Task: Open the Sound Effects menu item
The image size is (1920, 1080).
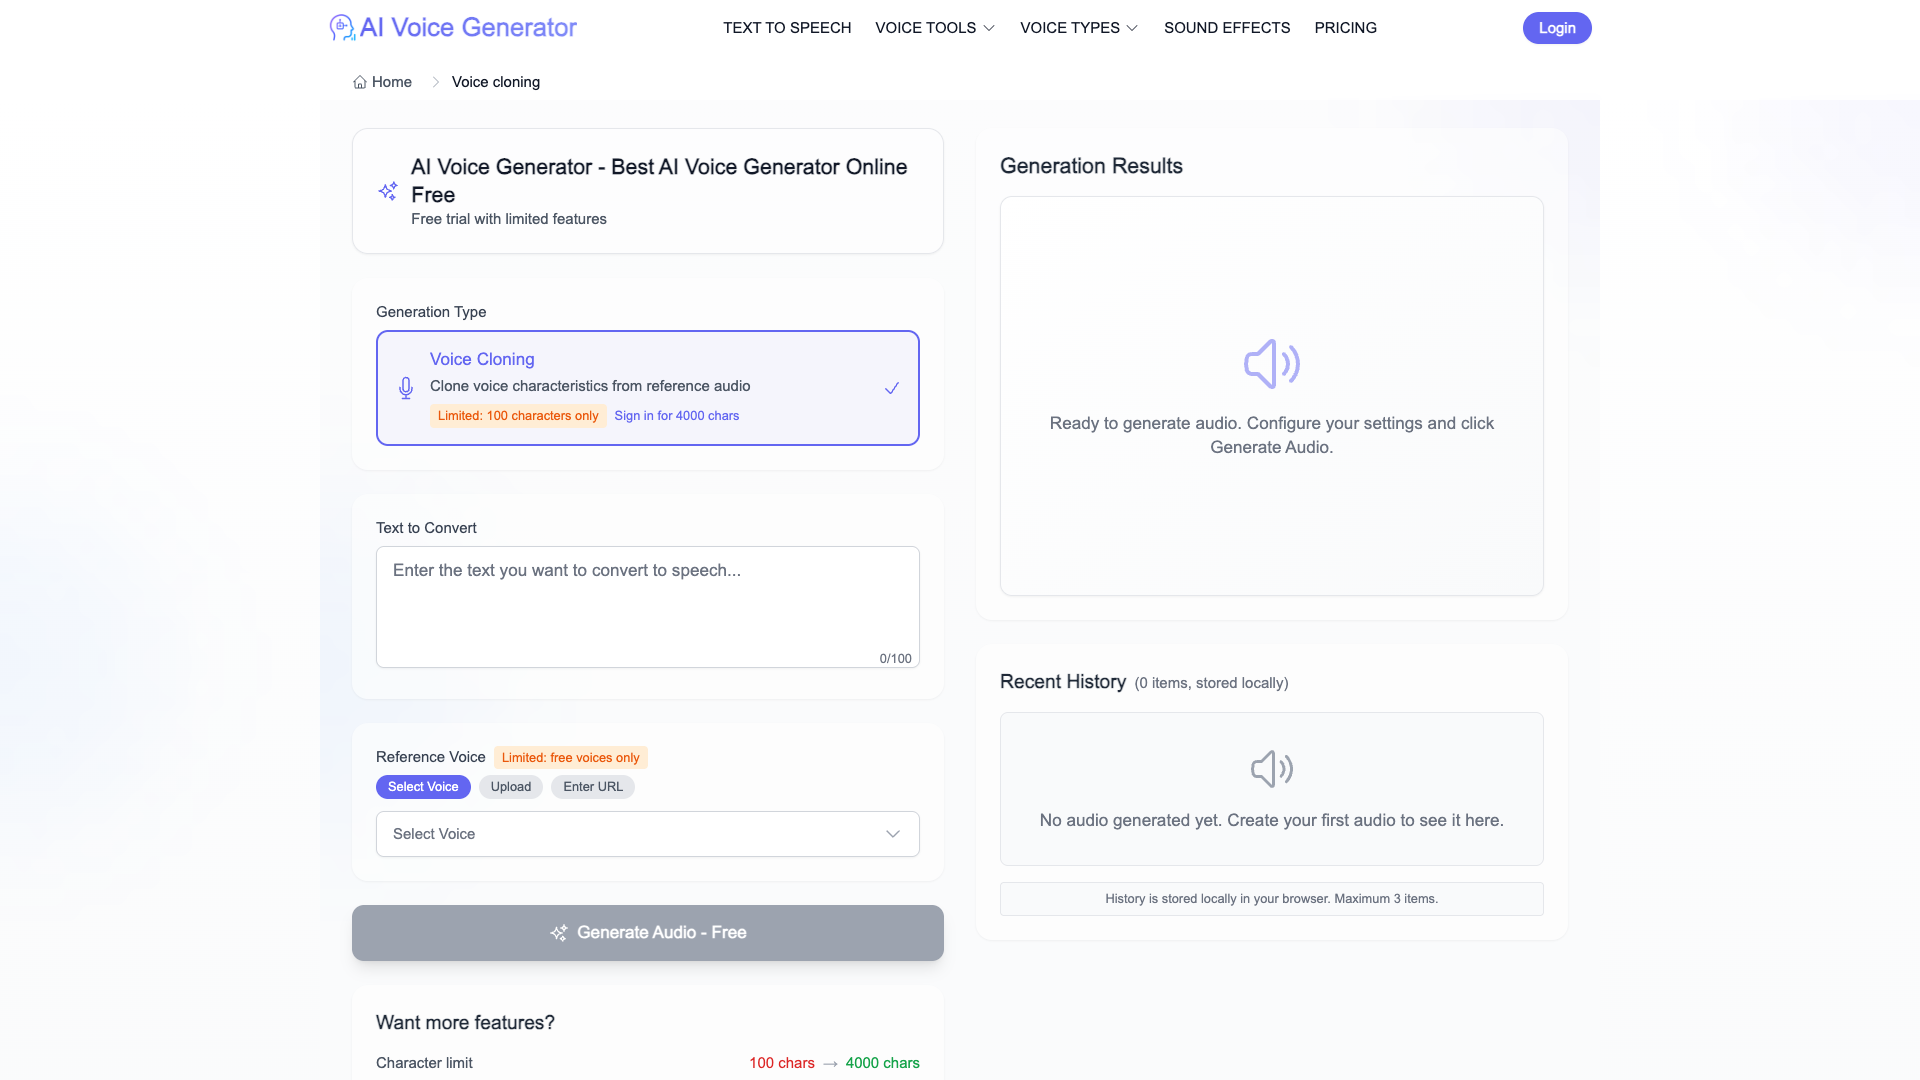Action: pos(1227,28)
